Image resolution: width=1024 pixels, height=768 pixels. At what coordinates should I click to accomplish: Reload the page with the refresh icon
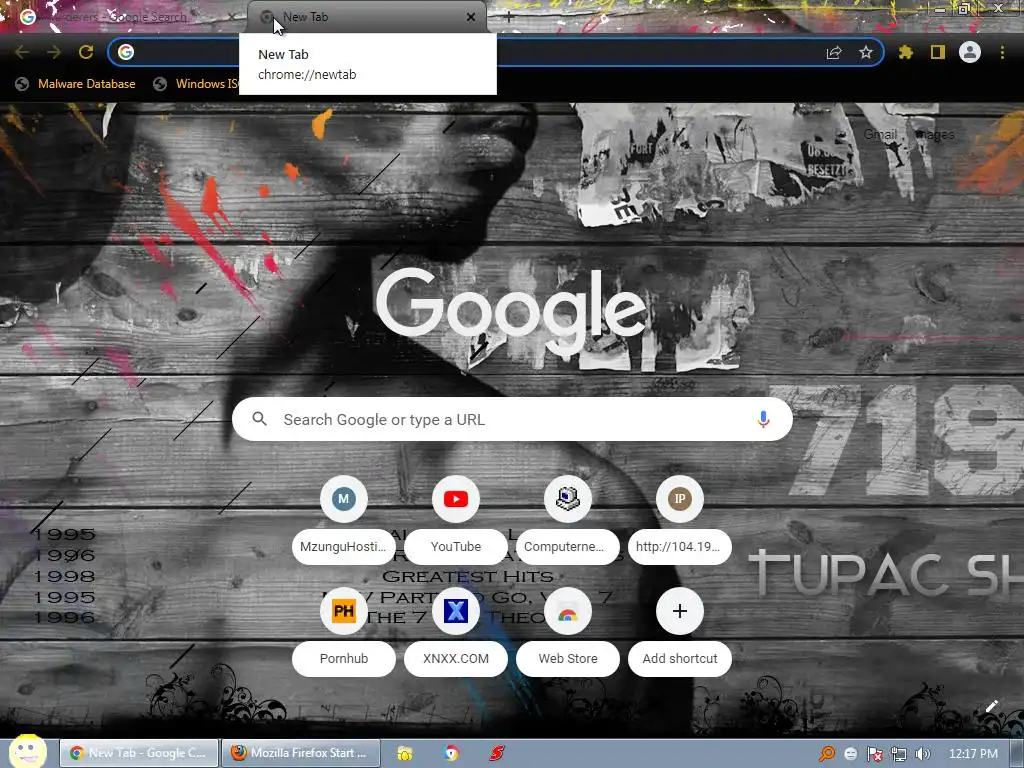pyautogui.click(x=86, y=52)
